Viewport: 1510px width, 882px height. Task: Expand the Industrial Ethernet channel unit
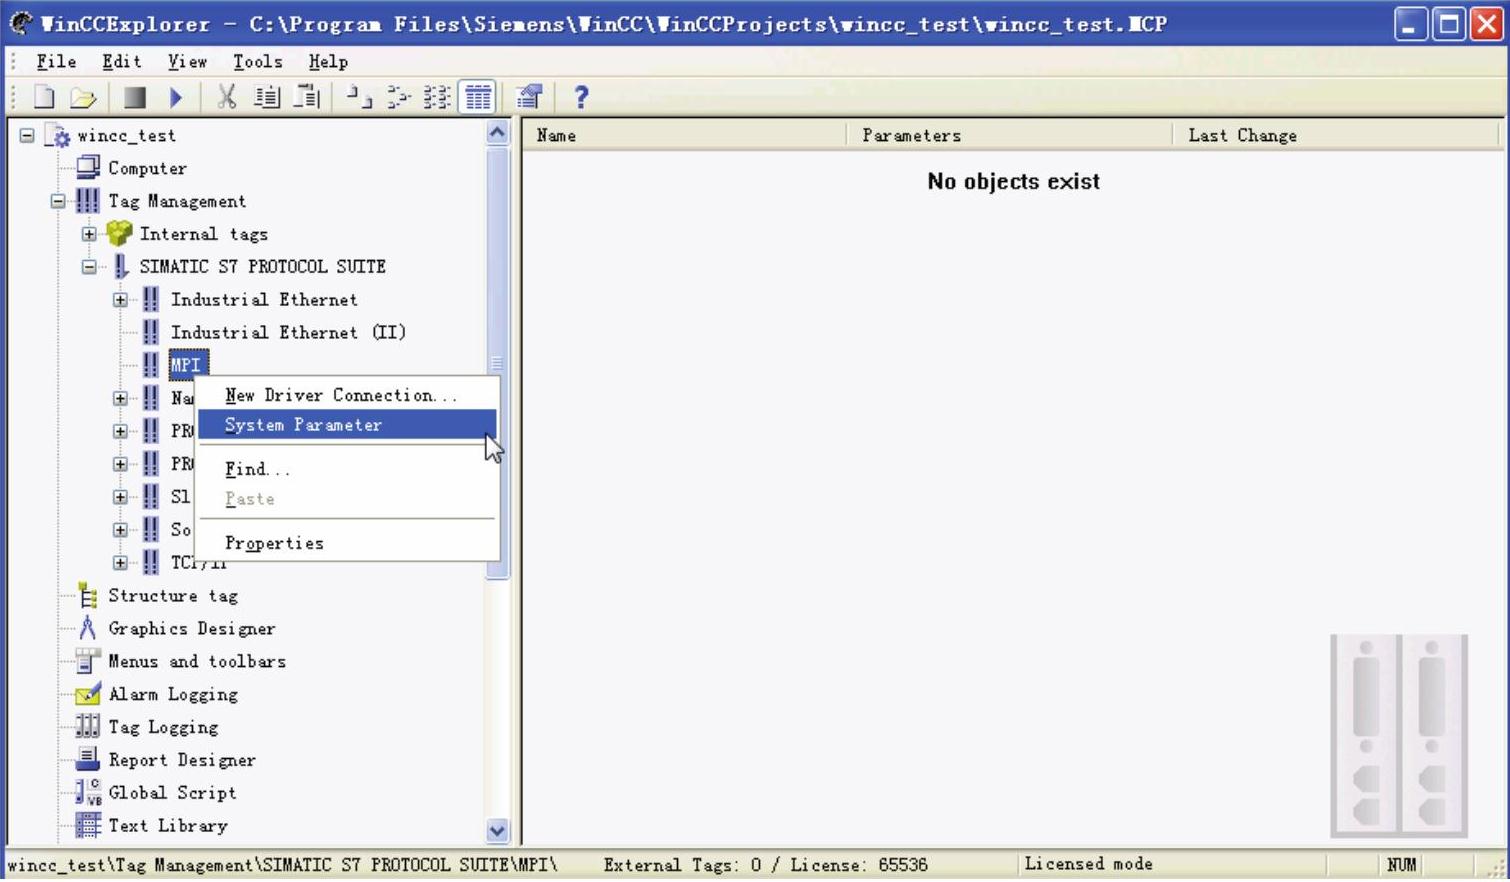tap(120, 300)
